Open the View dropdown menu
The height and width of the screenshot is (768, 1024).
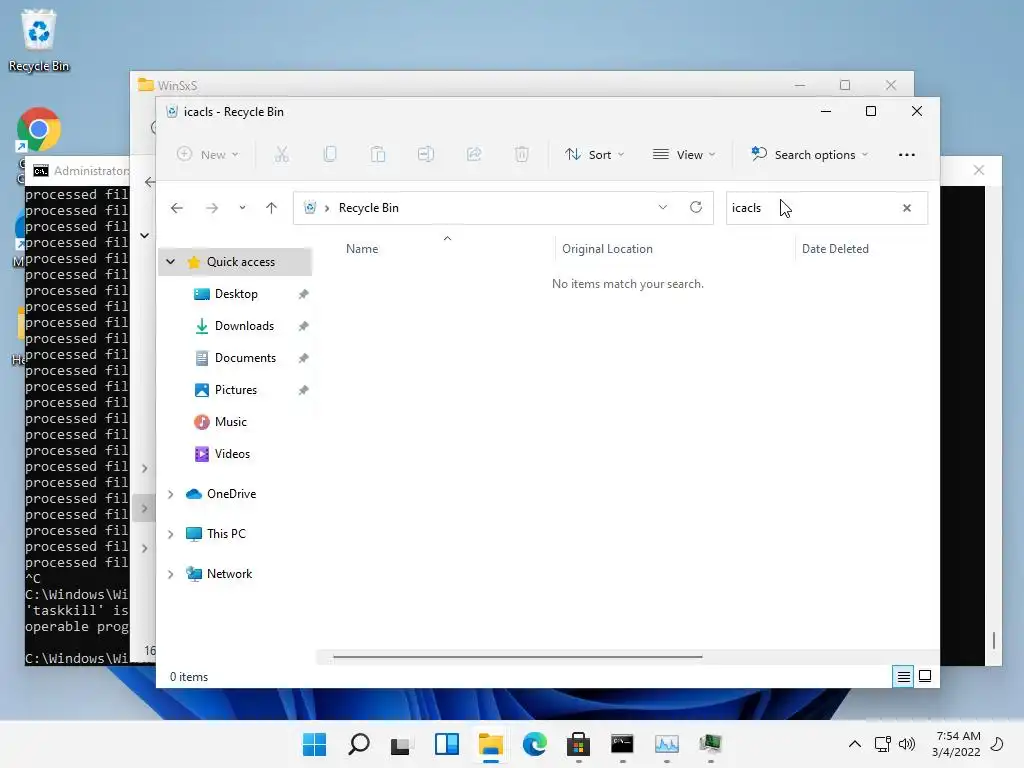(684, 155)
